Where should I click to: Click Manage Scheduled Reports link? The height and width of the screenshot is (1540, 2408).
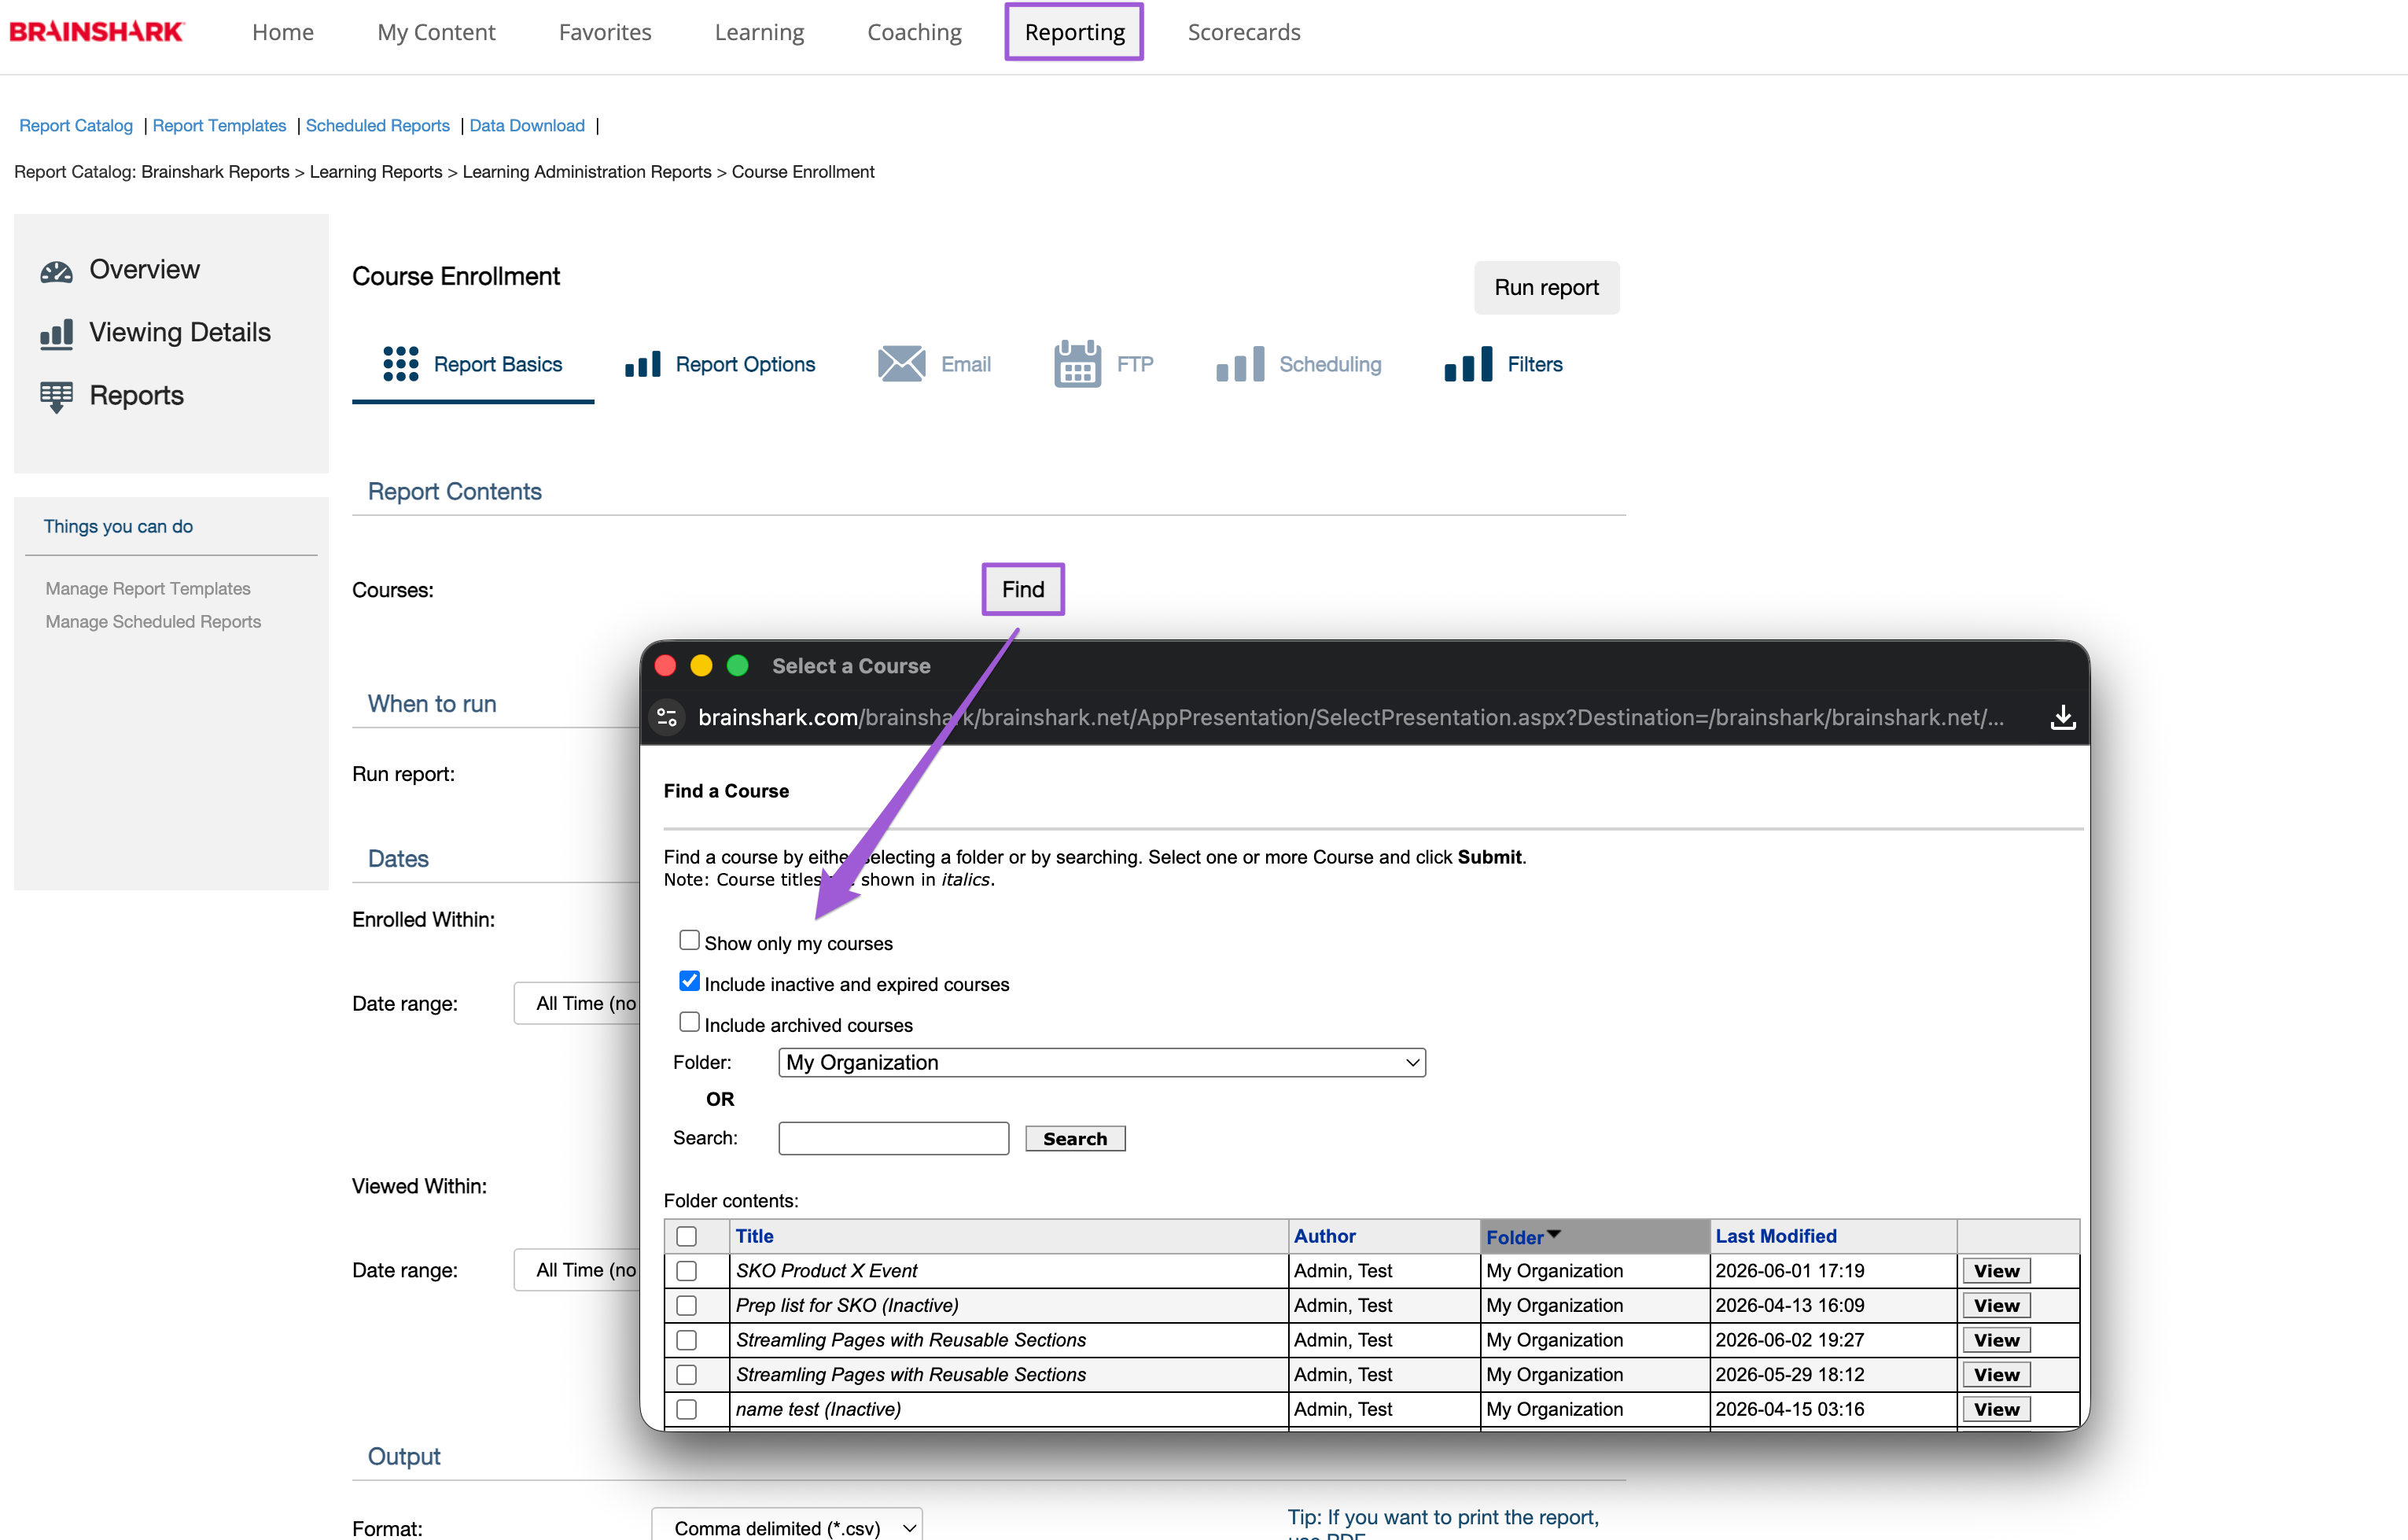click(153, 621)
